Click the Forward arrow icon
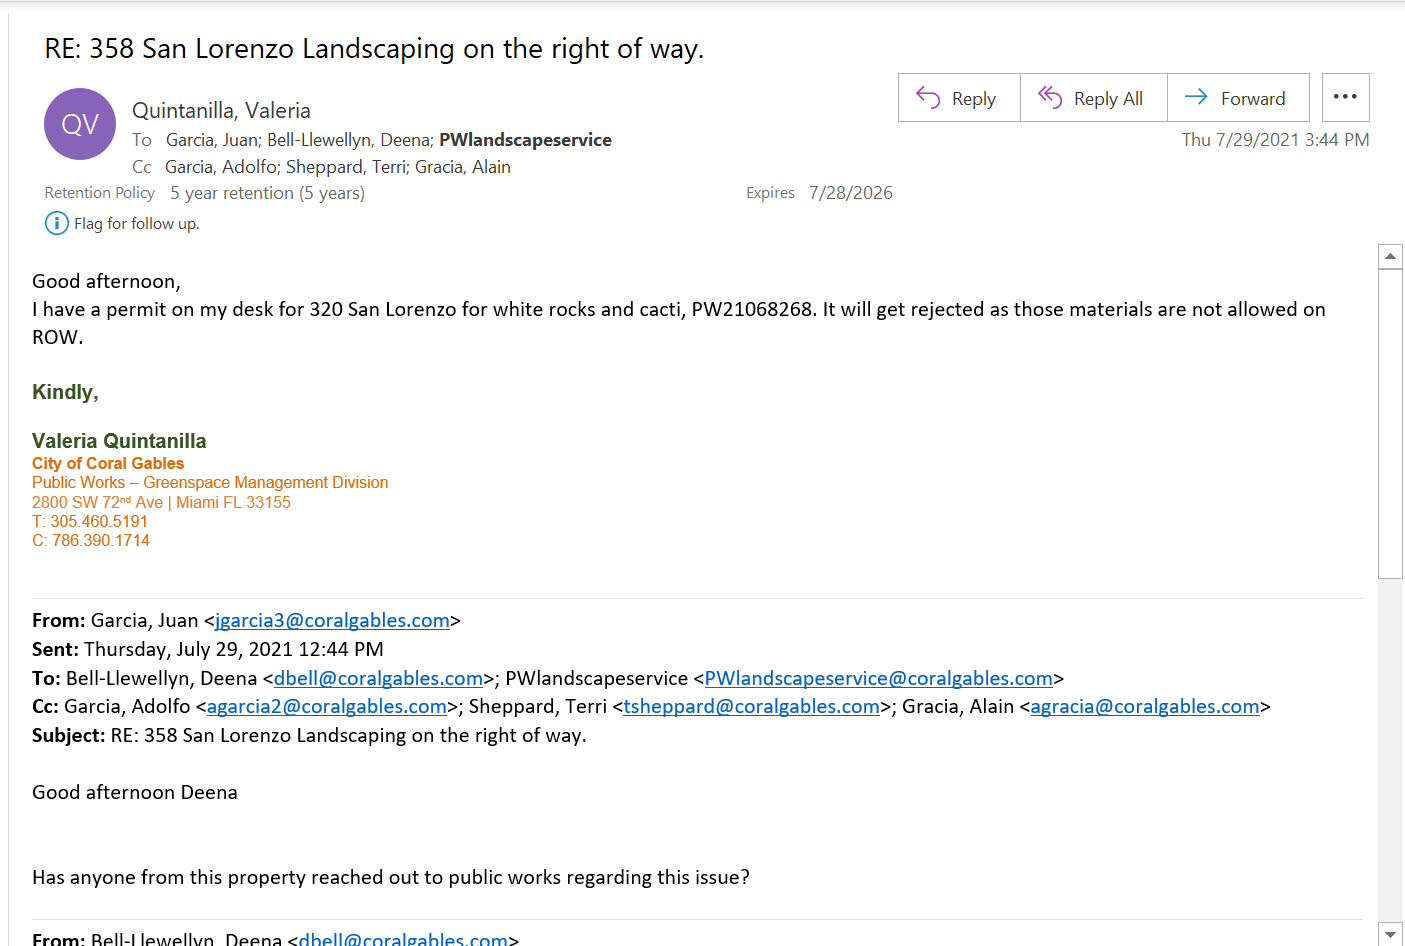The image size is (1405, 946). tap(1196, 97)
